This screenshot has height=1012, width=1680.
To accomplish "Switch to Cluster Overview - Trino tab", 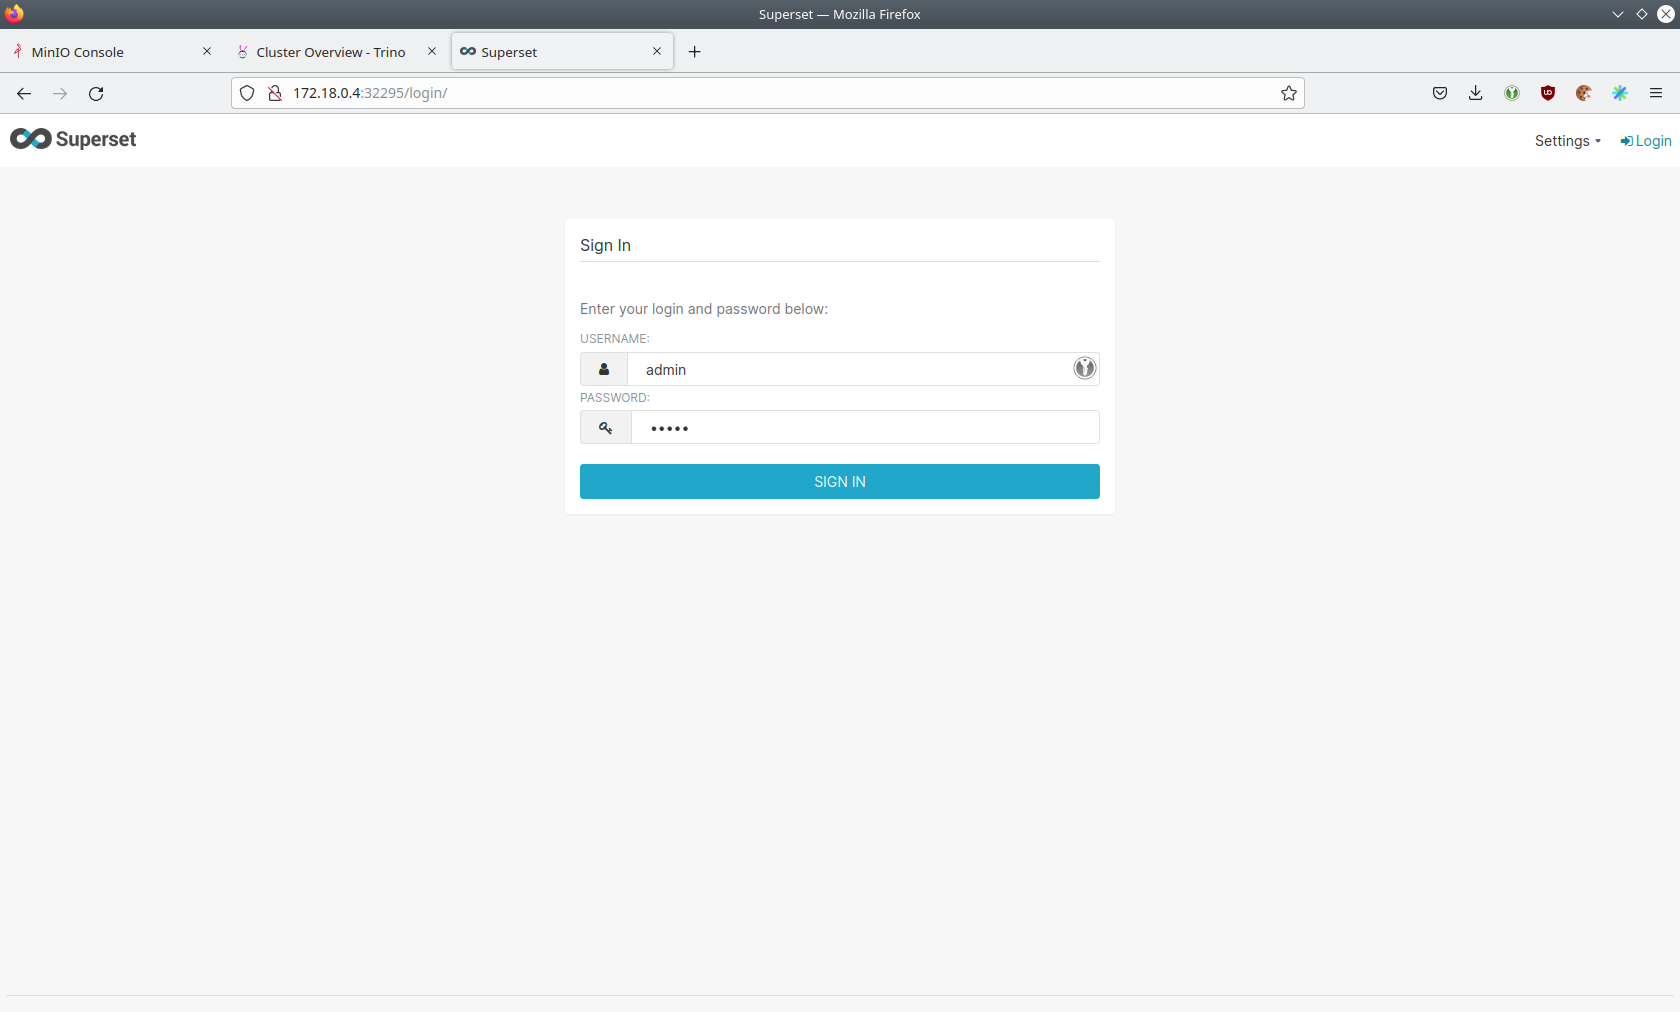I will point(330,52).
